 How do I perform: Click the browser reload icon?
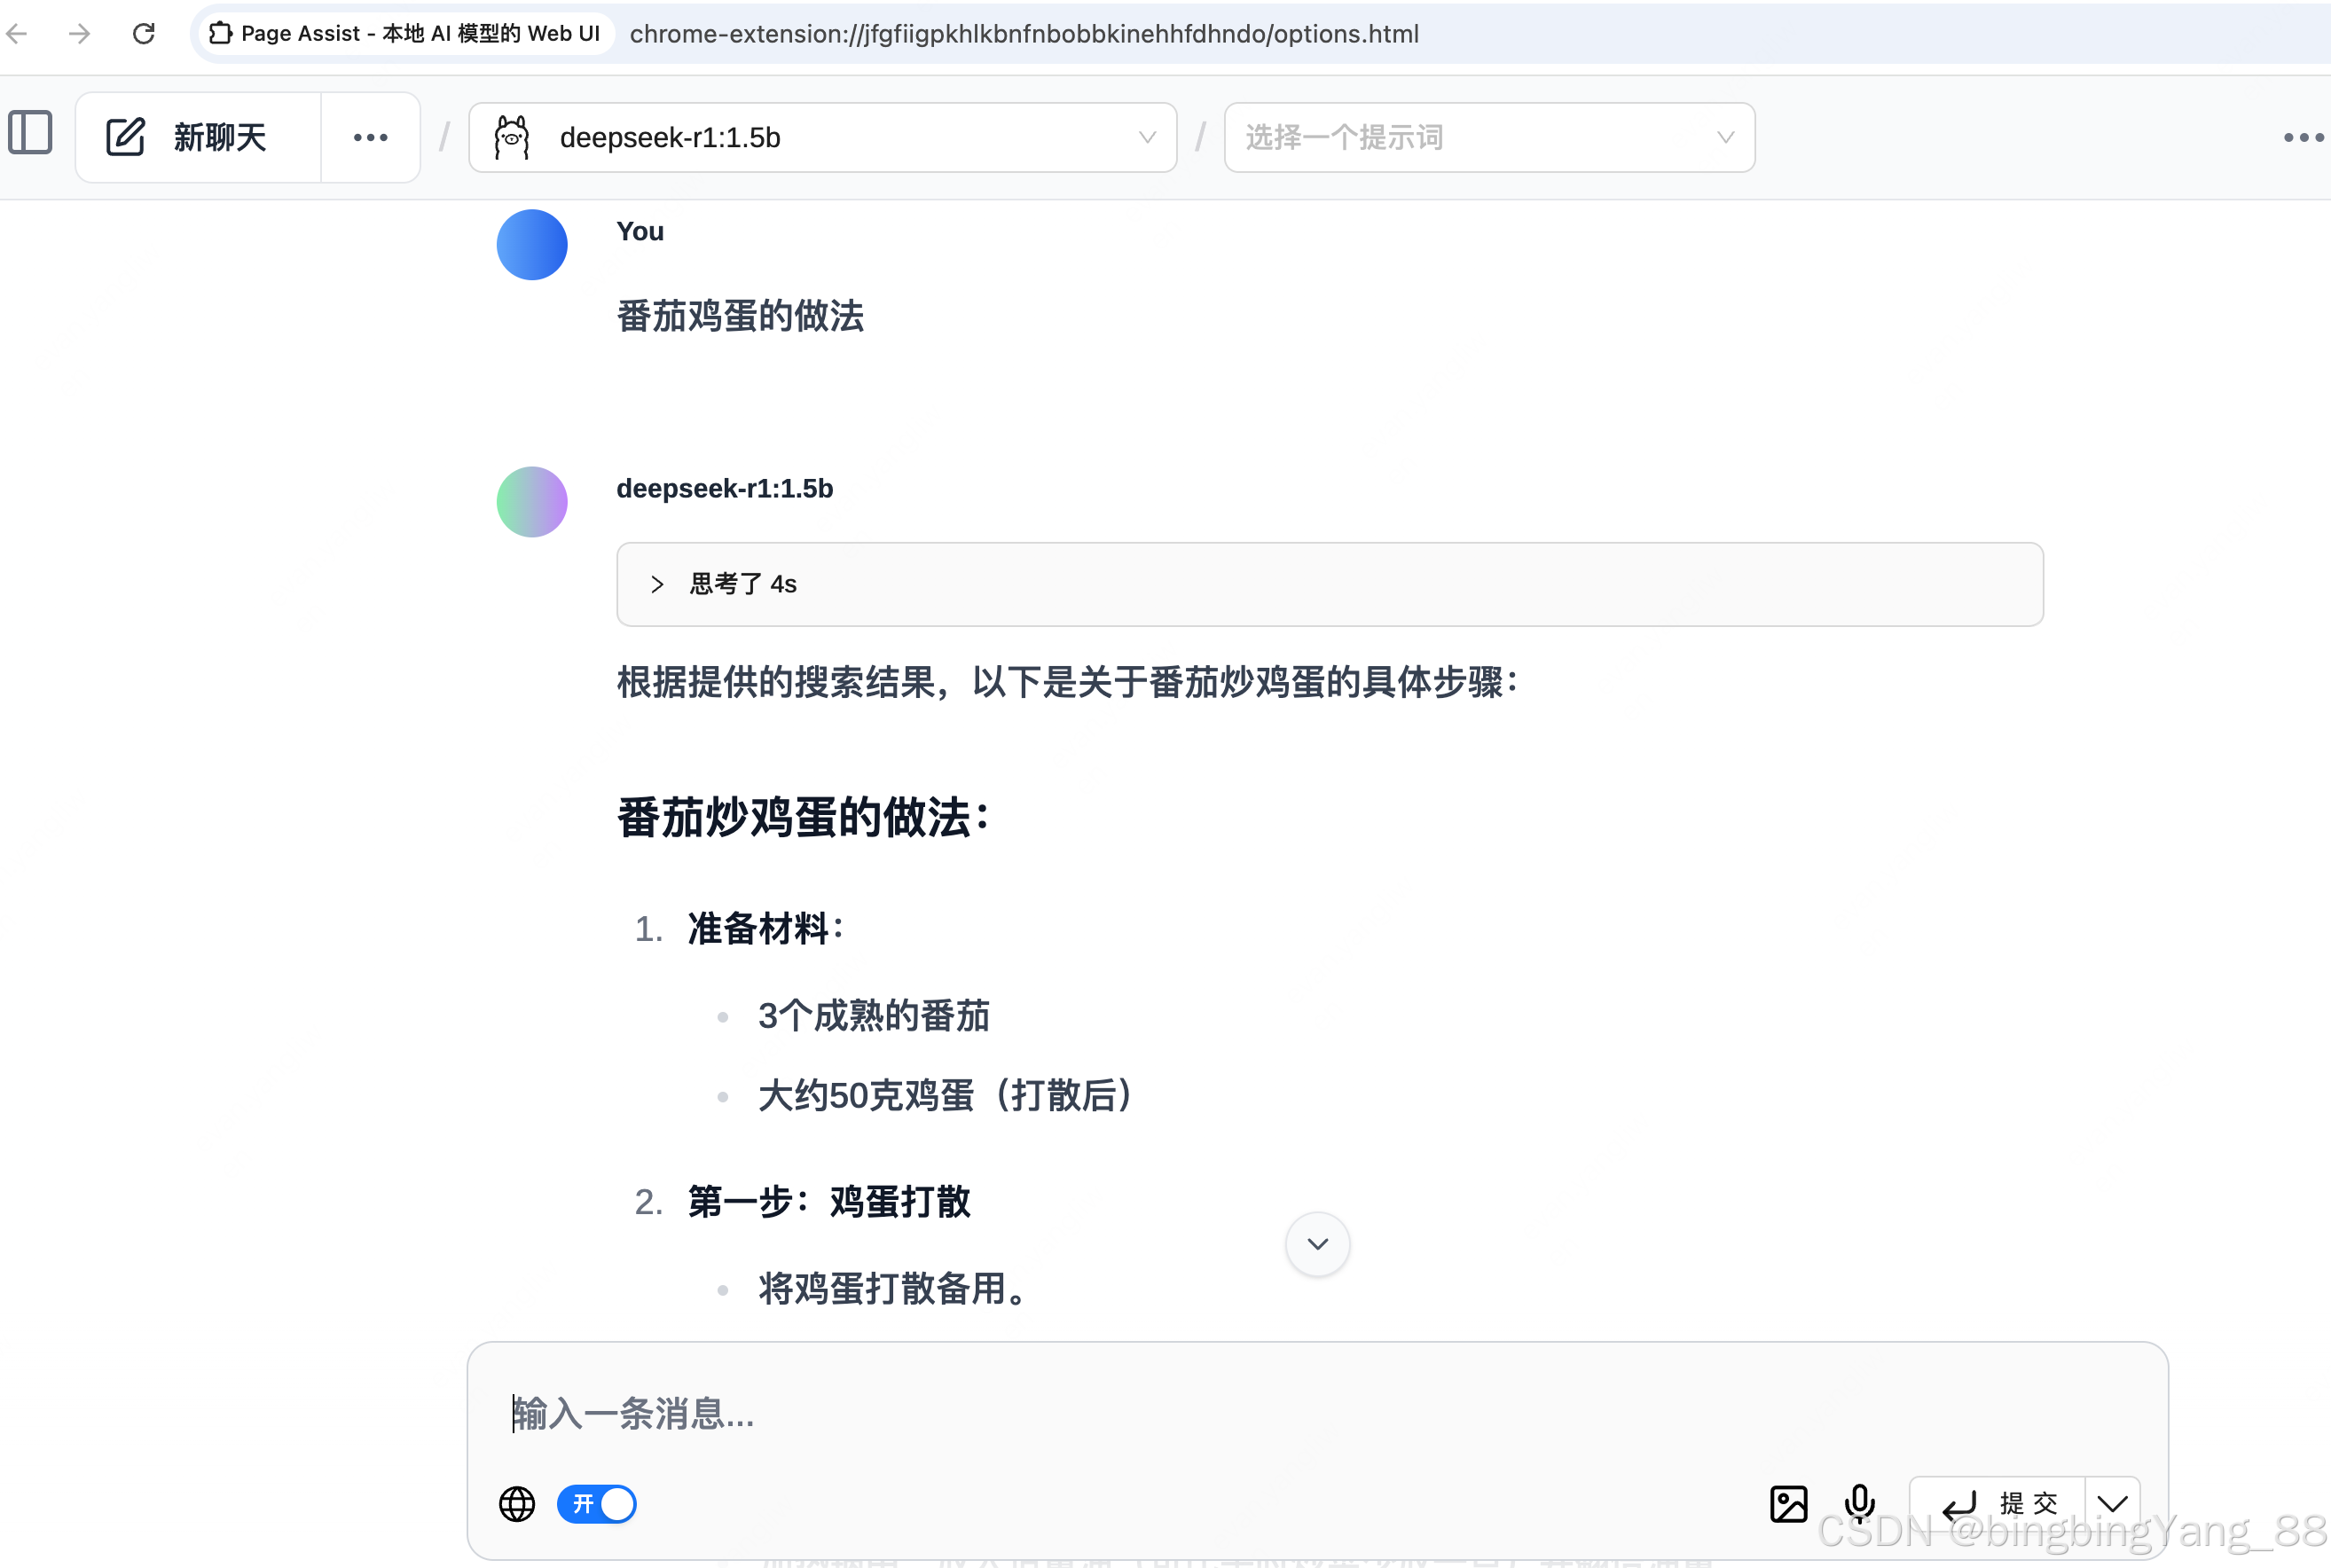pos(144,34)
